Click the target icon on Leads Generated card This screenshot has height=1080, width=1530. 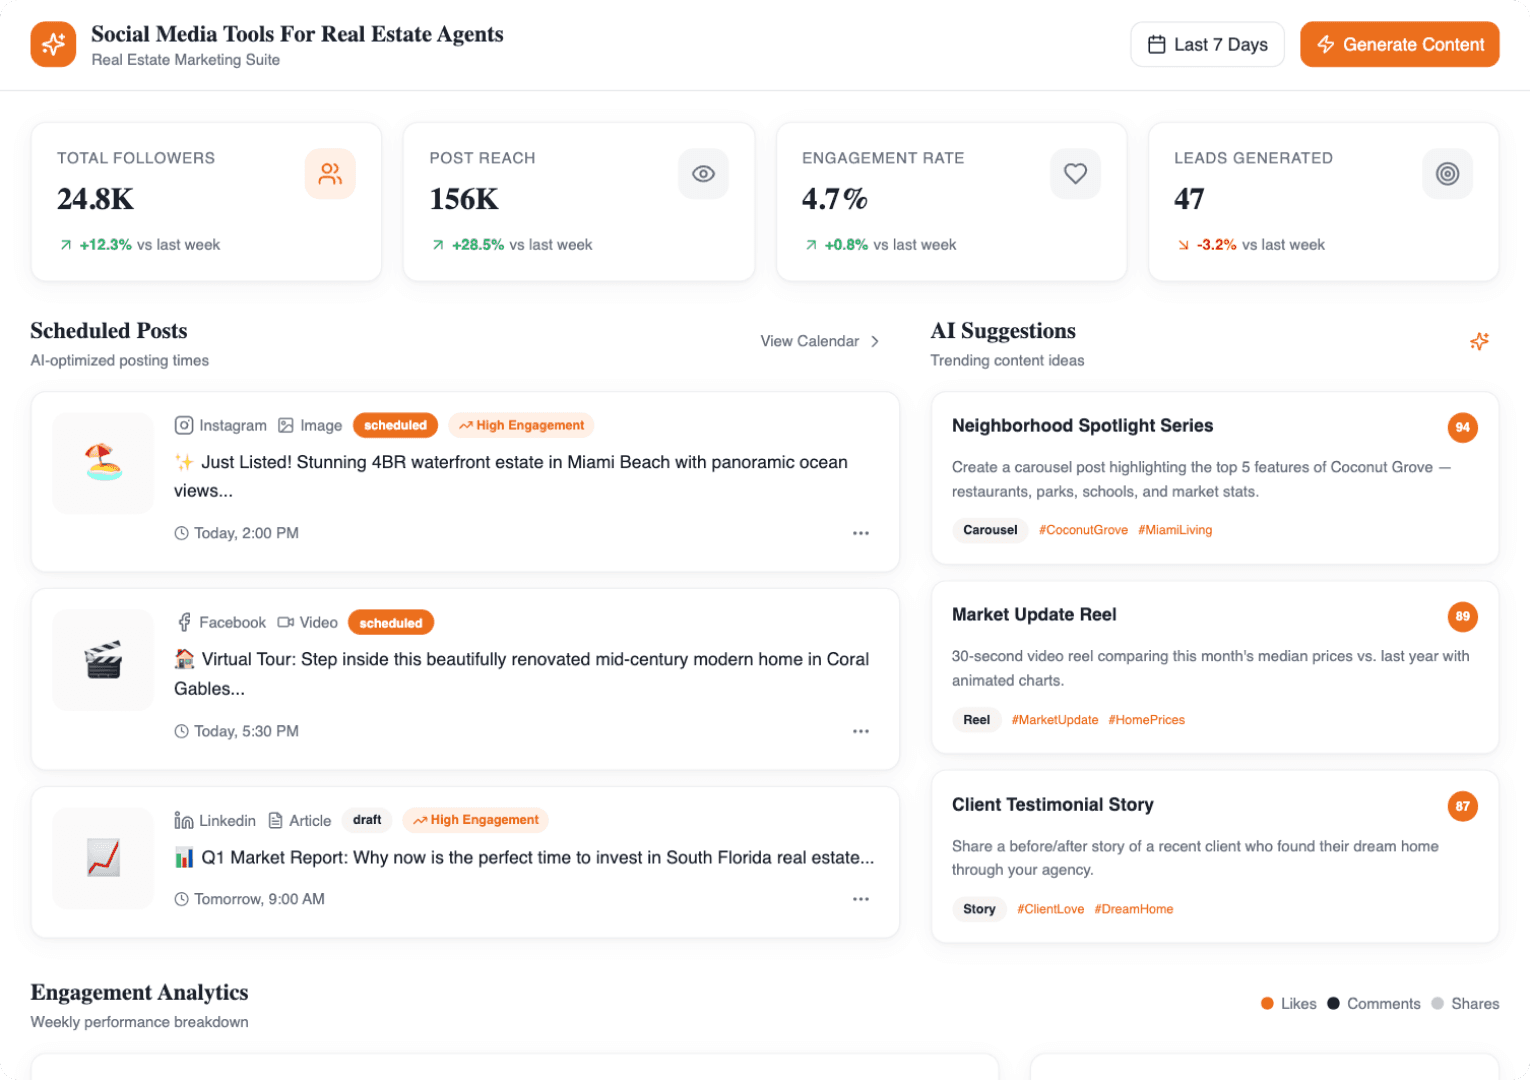pos(1447,173)
